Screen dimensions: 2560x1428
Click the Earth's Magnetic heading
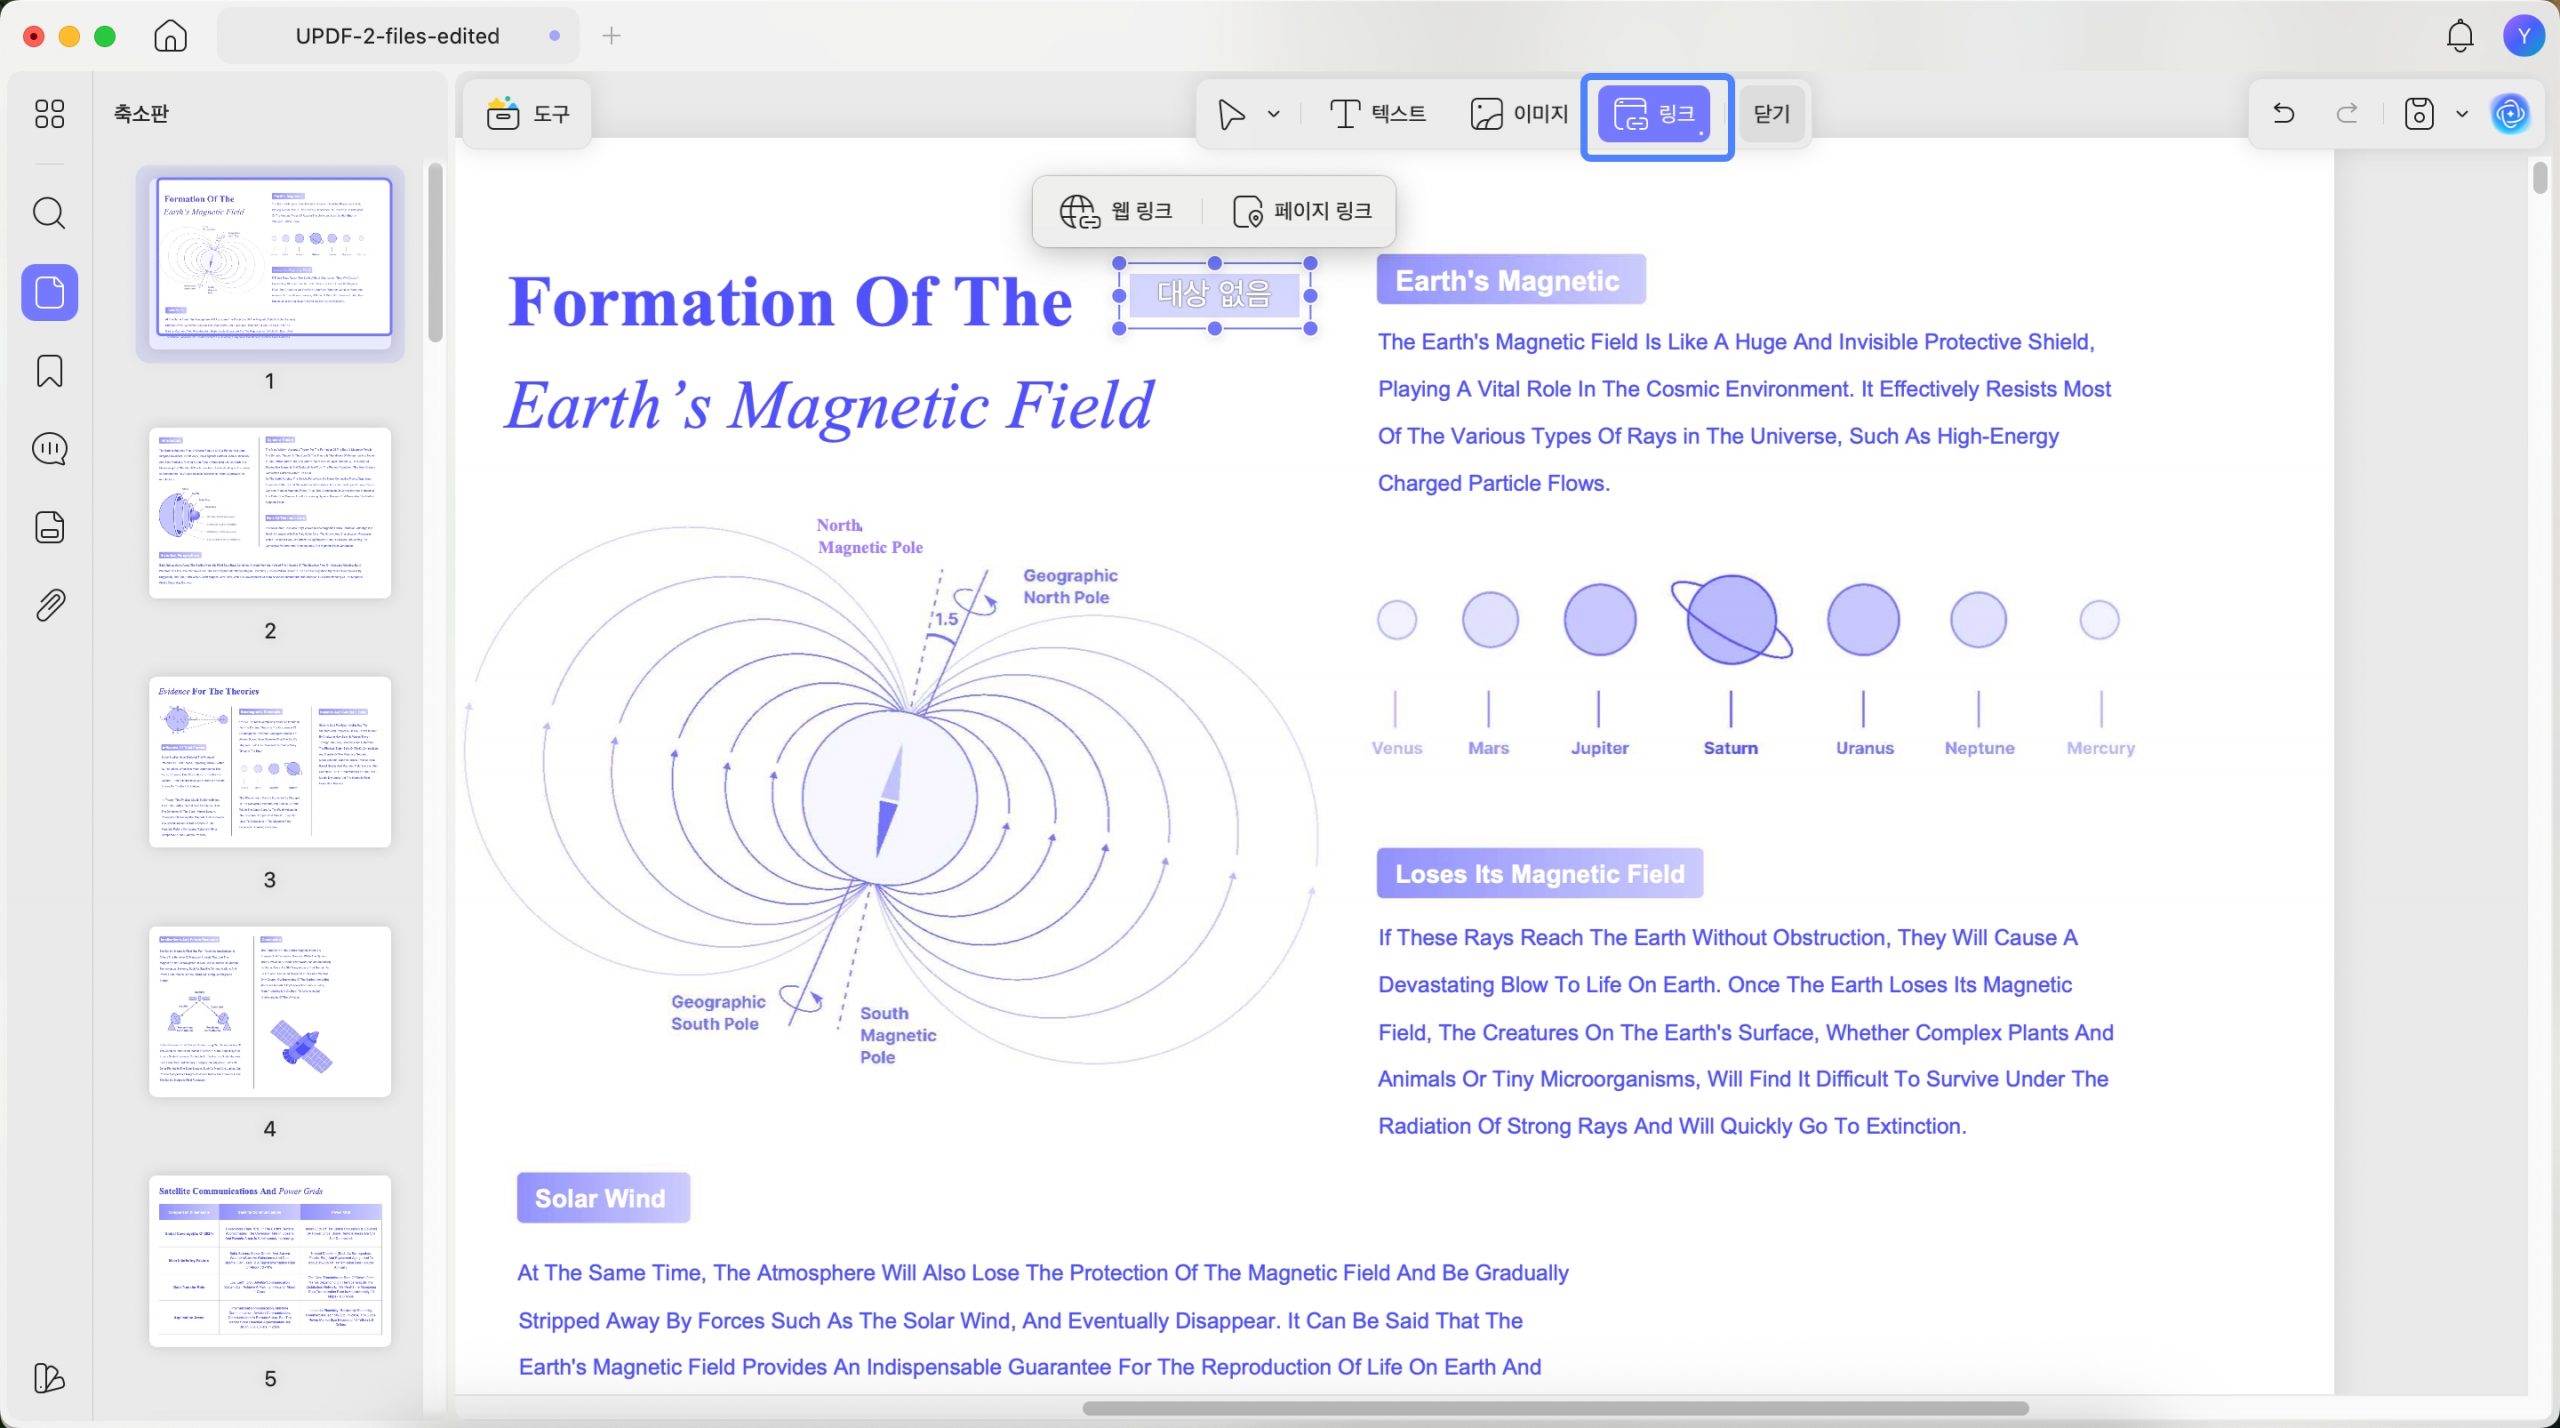(x=1510, y=280)
